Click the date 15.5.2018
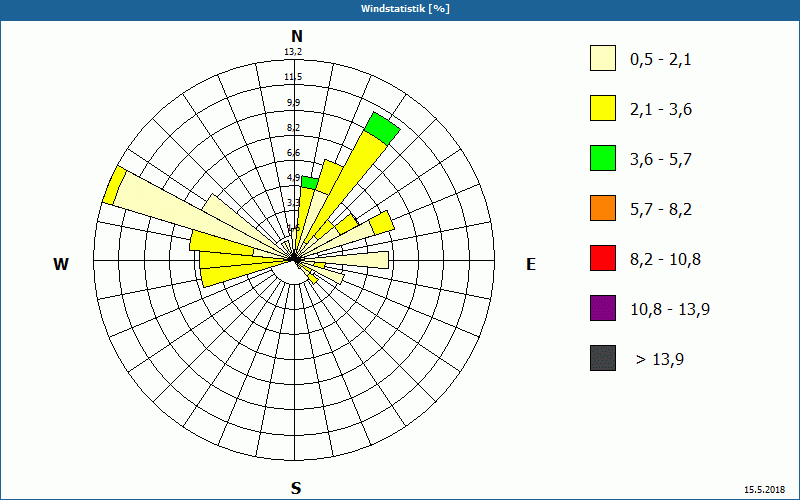Viewport: 800px width, 500px height. 764,489
